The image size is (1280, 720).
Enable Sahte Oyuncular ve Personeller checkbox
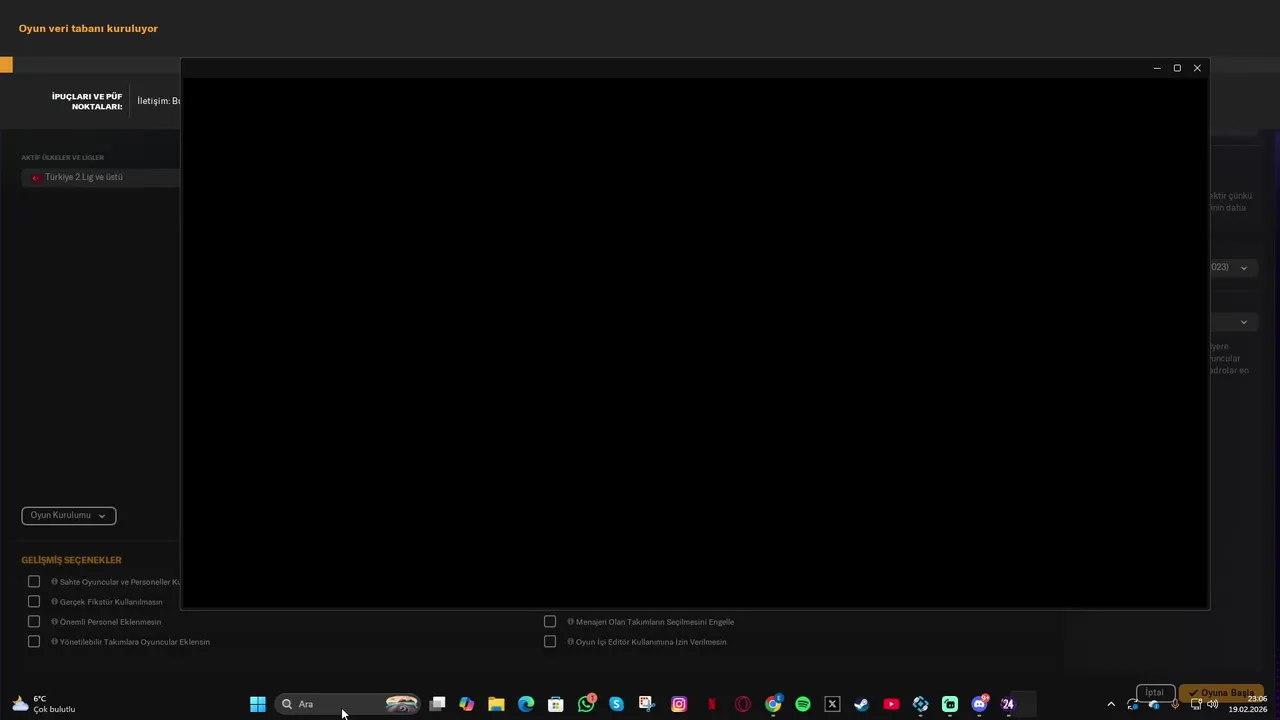(x=34, y=582)
